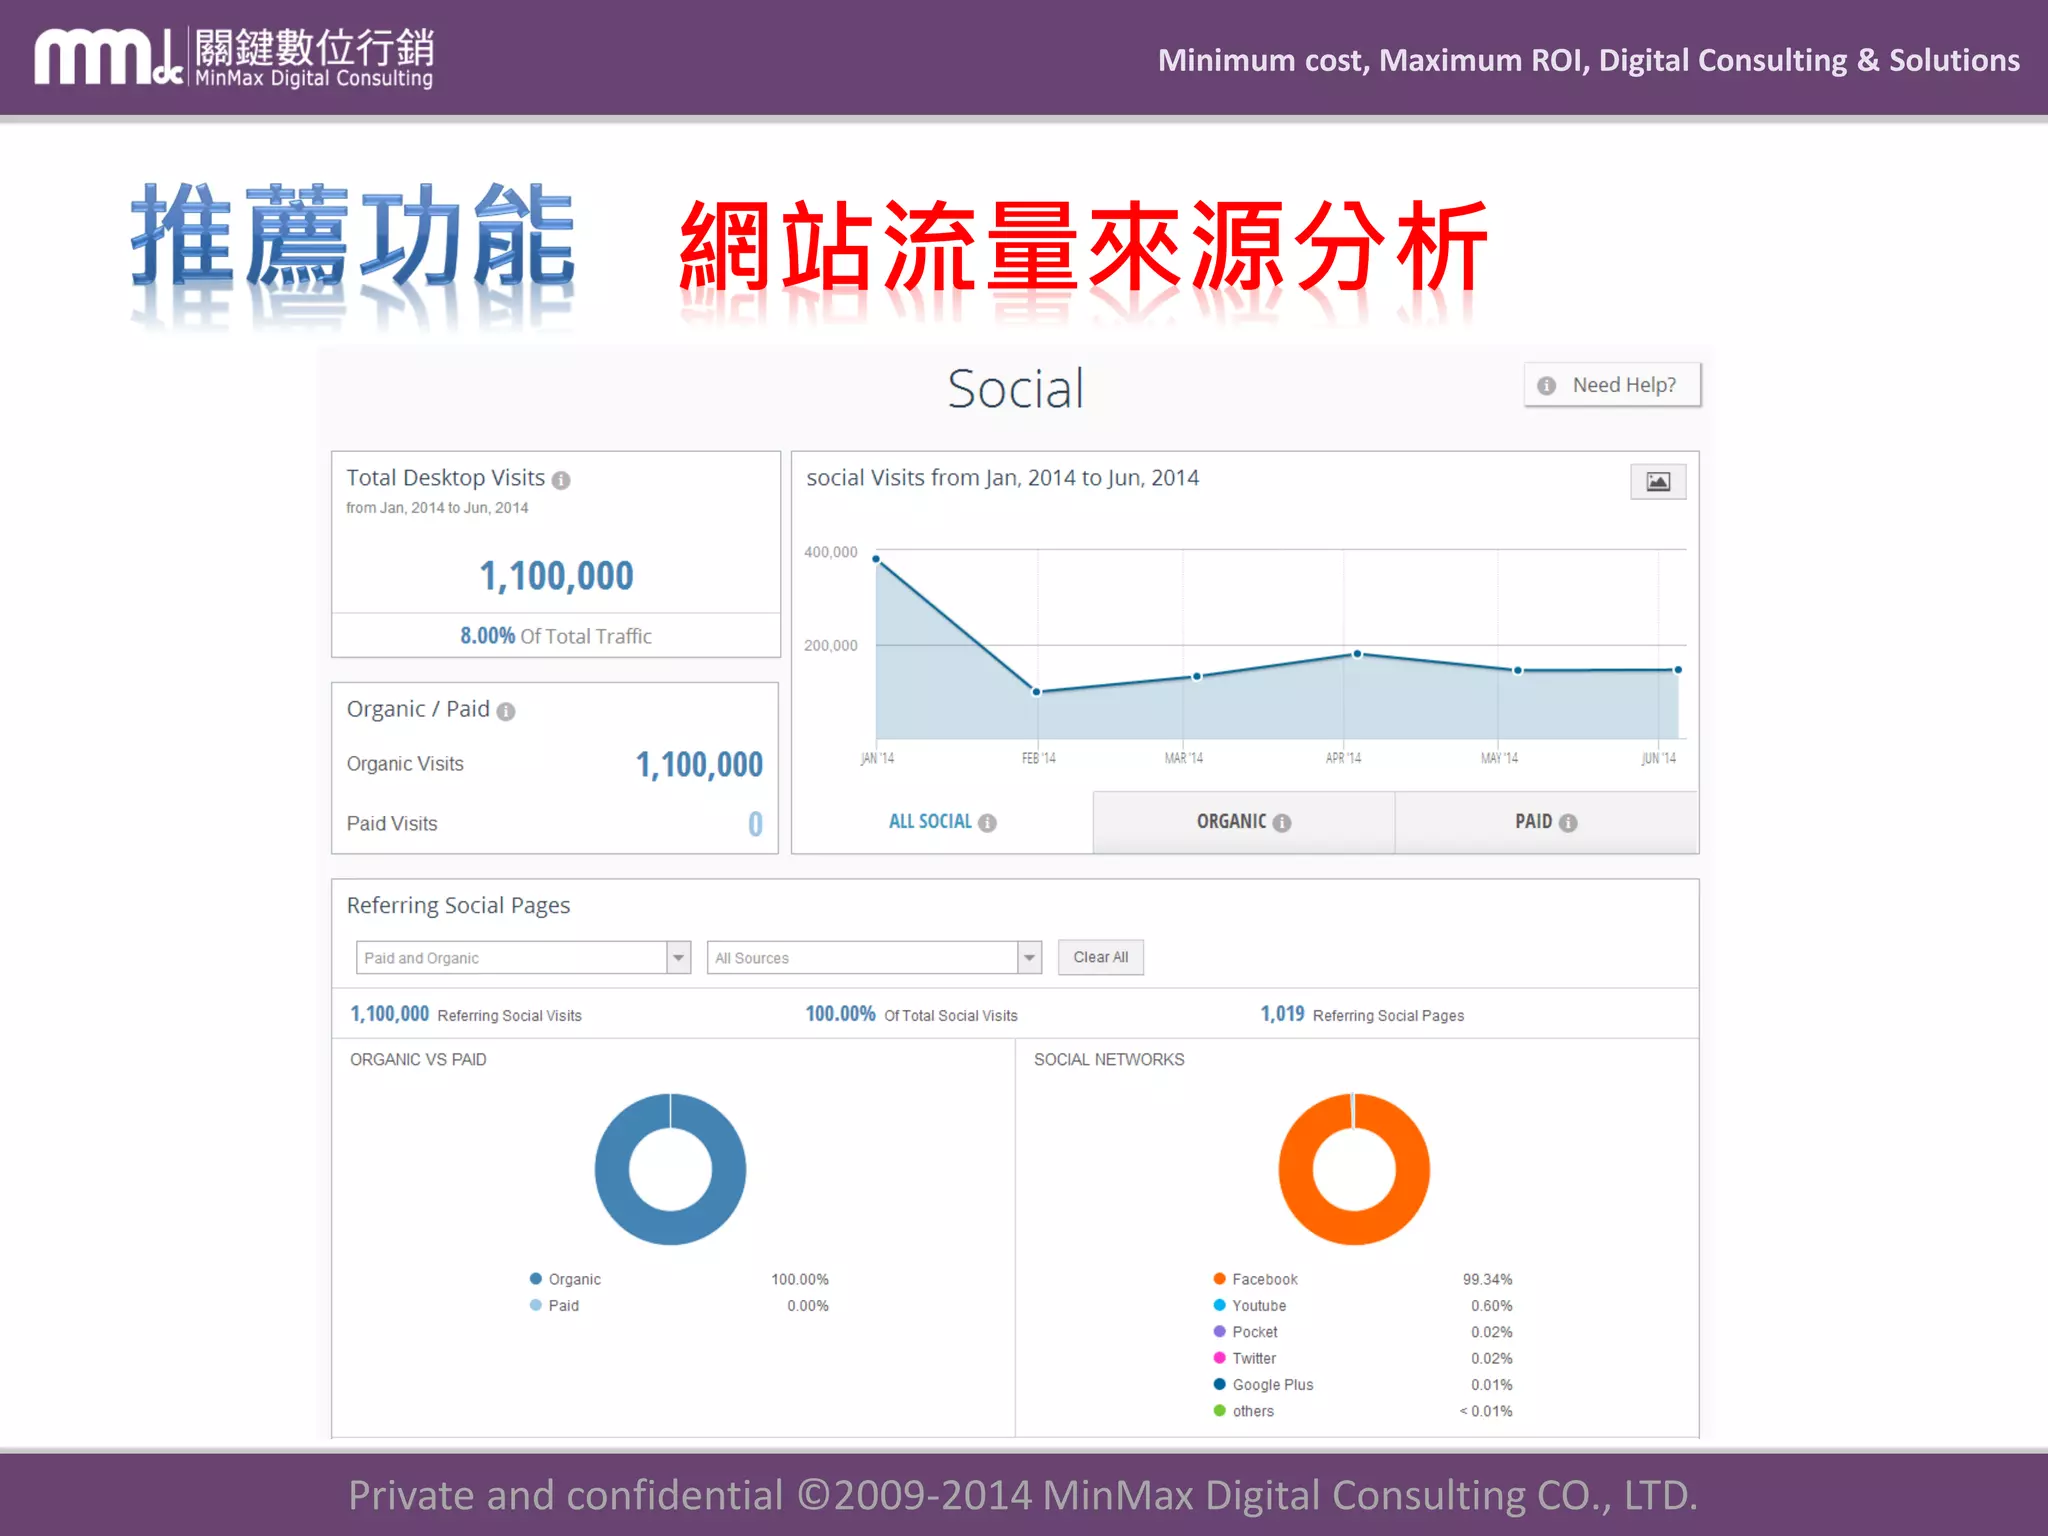Click info icon next to ORGANIC tab
This screenshot has width=2048, height=1536.
[x=1282, y=823]
